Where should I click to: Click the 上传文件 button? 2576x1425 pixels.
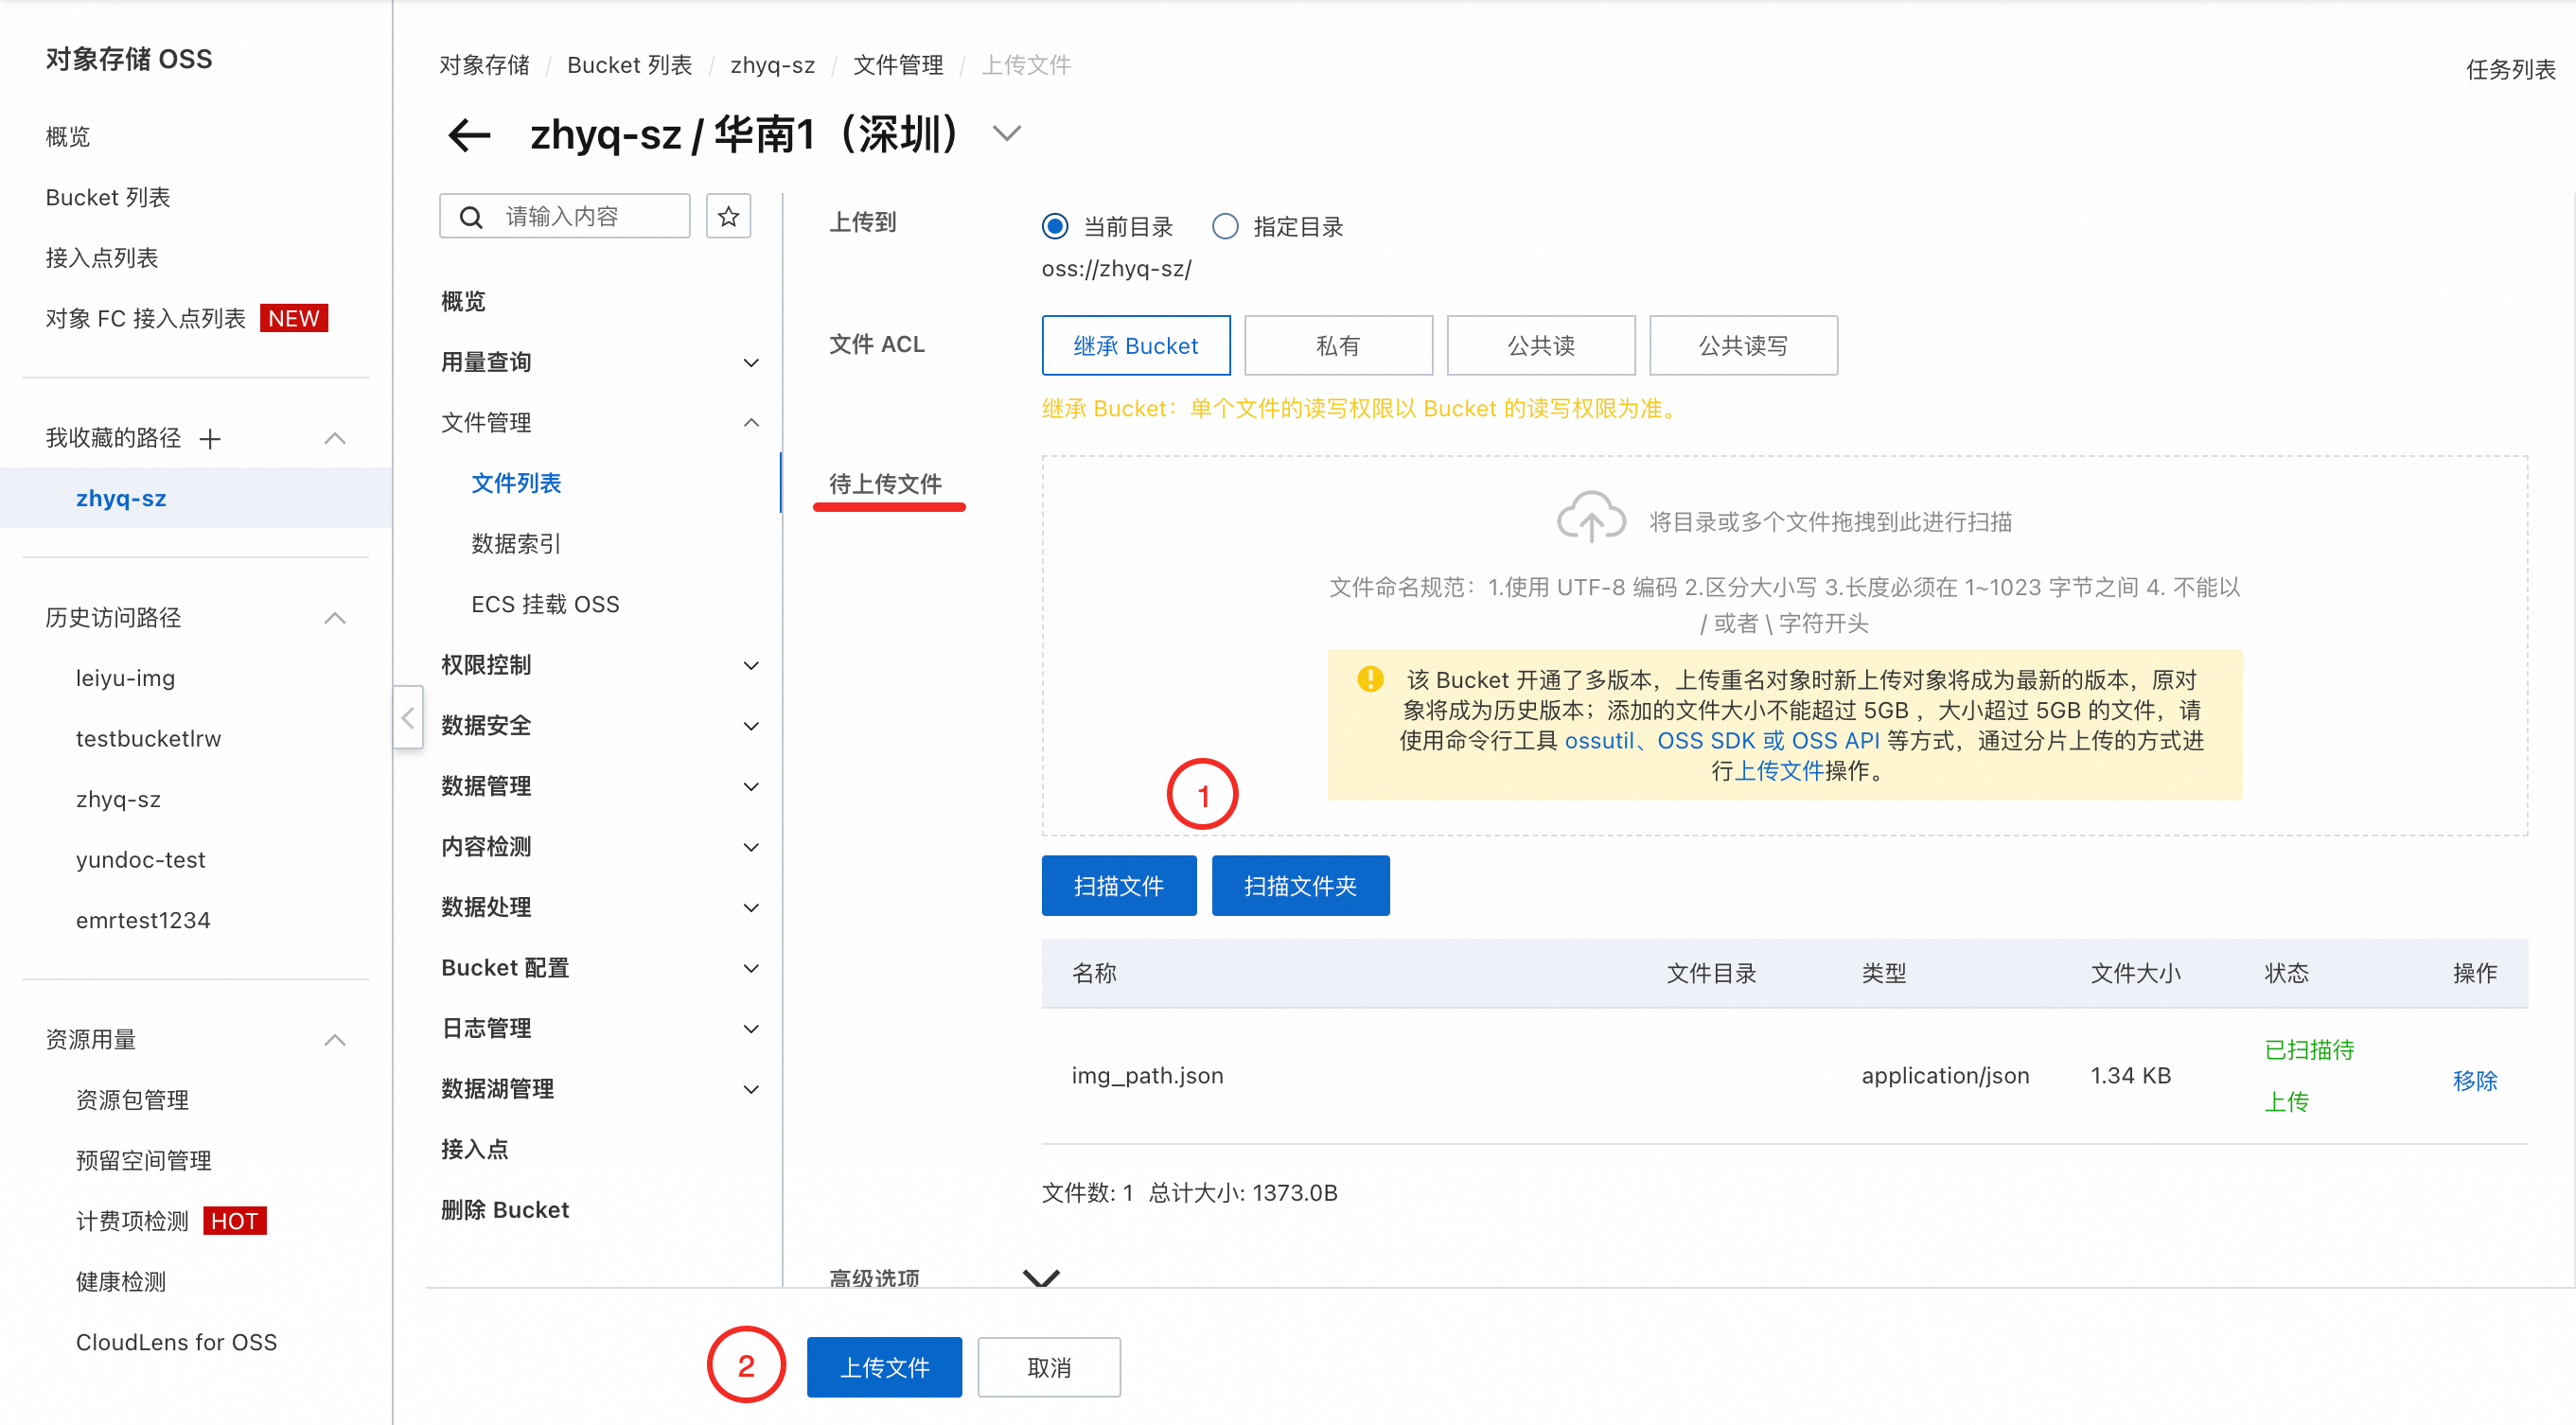pyautogui.click(x=883, y=1366)
